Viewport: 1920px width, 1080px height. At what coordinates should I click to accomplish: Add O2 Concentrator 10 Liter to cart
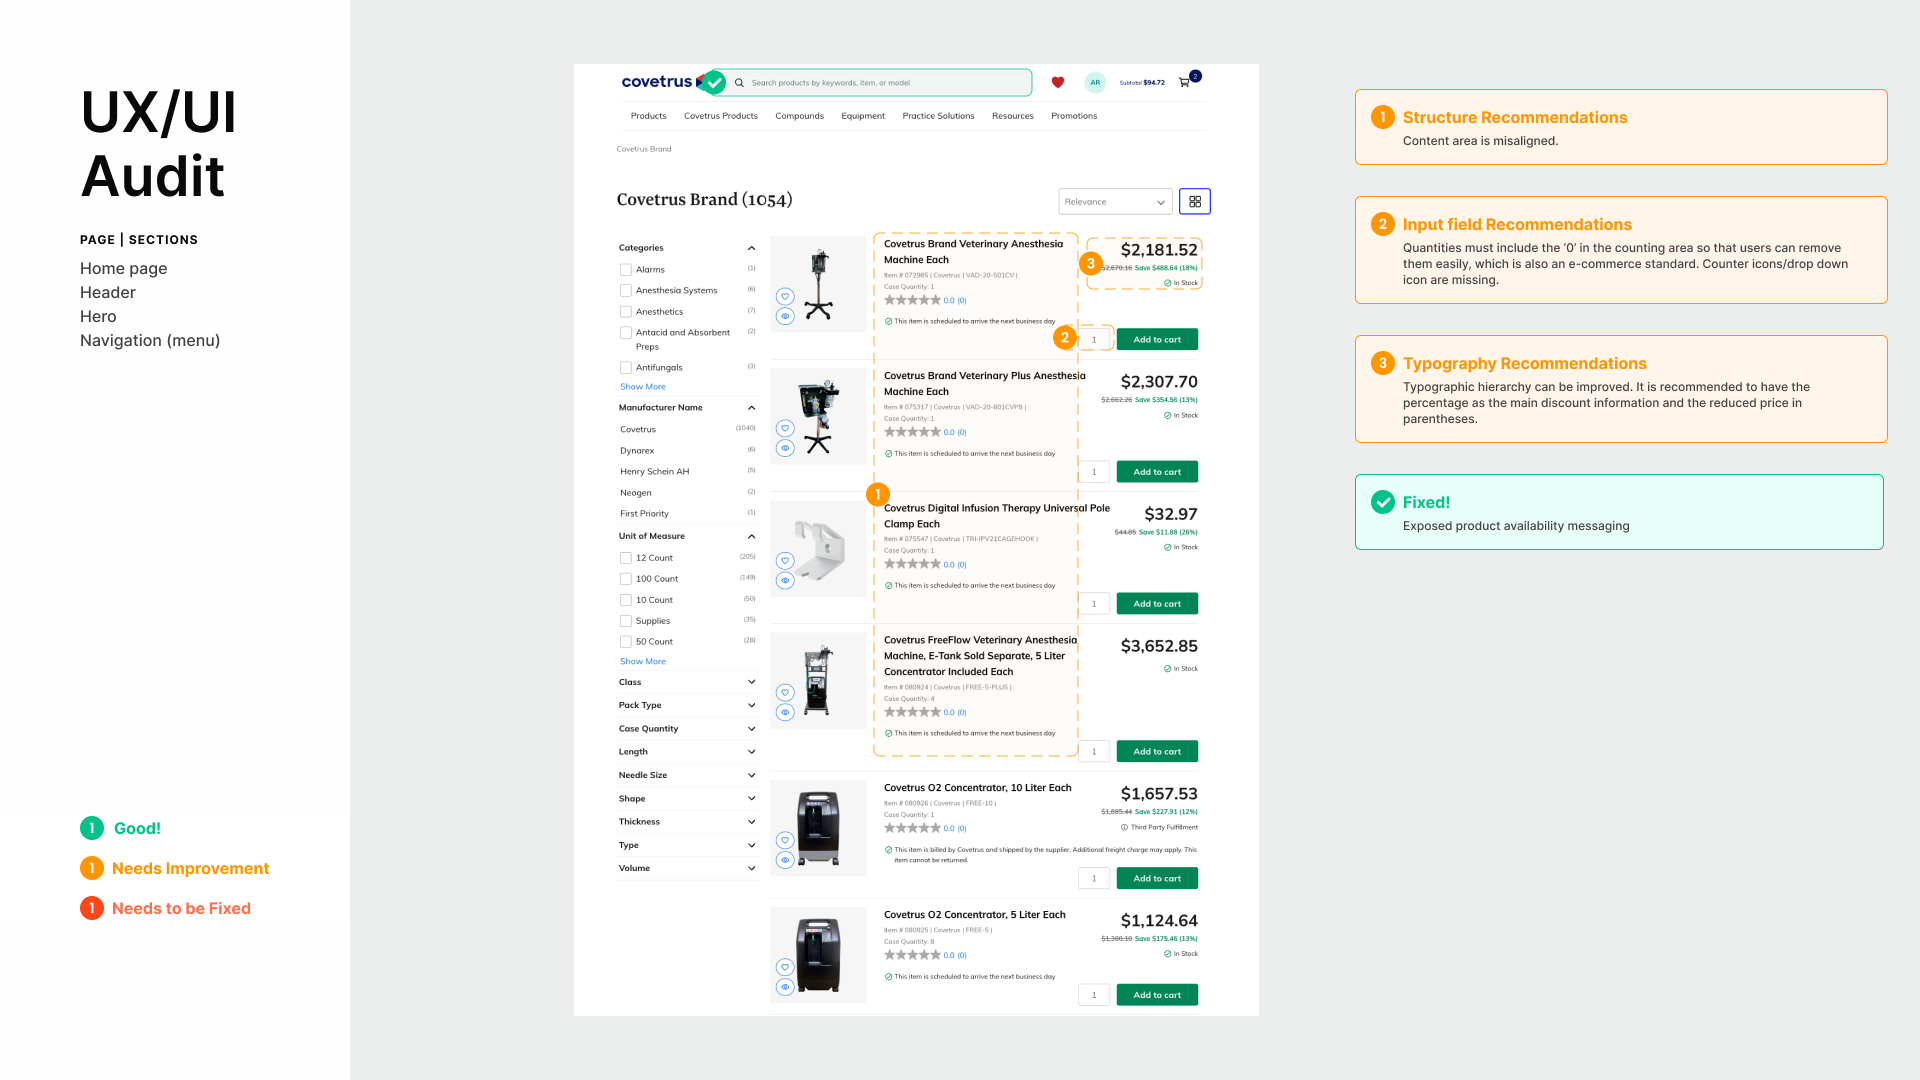[x=1157, y=879]
